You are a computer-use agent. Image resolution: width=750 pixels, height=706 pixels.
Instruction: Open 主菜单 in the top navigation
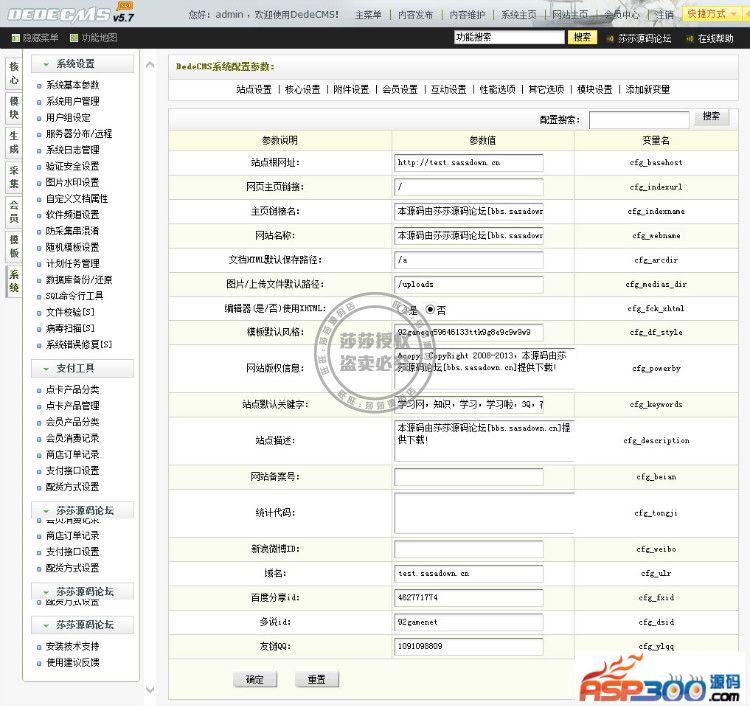coord(368,15)
